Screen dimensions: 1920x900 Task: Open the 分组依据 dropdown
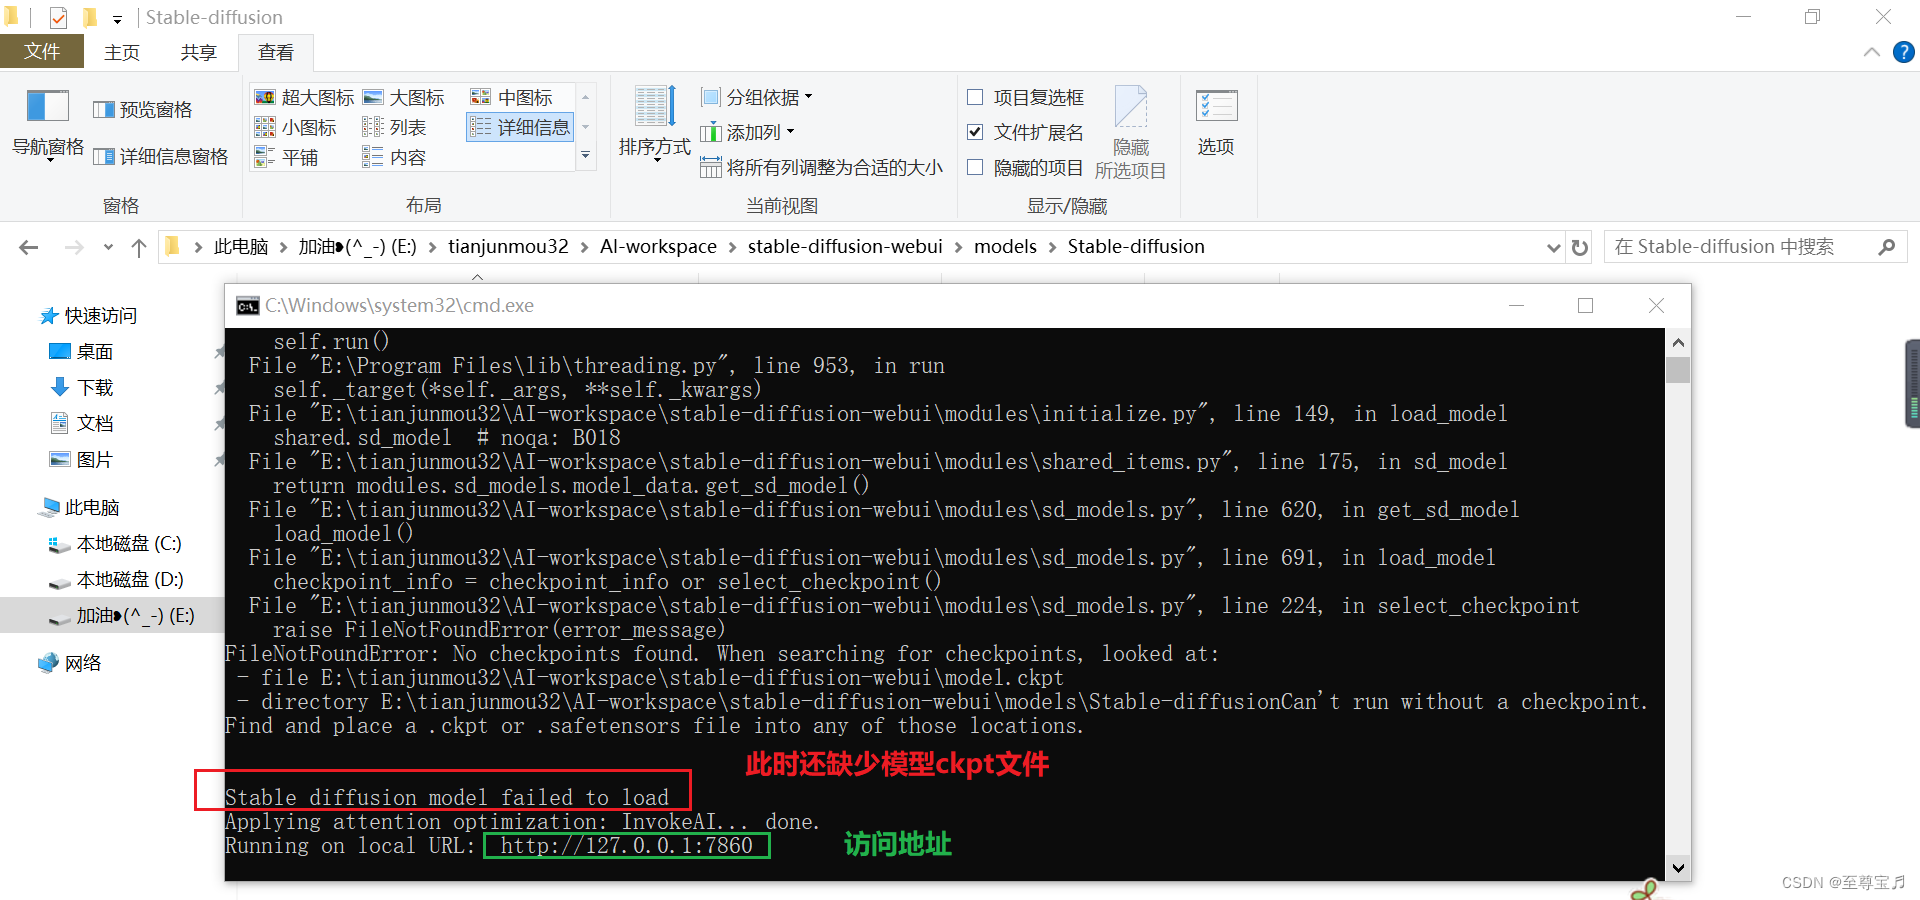click(757, 98)
